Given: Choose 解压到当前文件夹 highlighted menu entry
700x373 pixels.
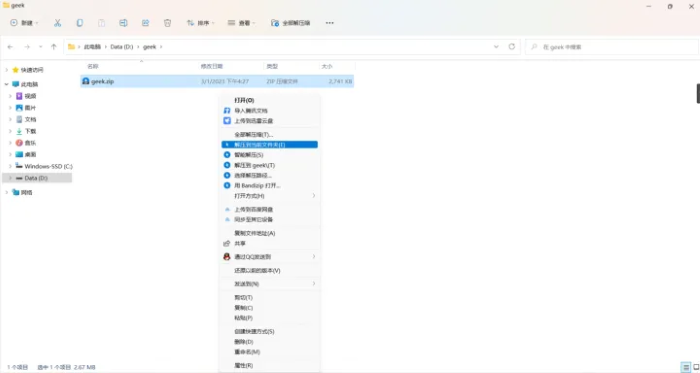Looking at the screenshot, I should 270,145.
